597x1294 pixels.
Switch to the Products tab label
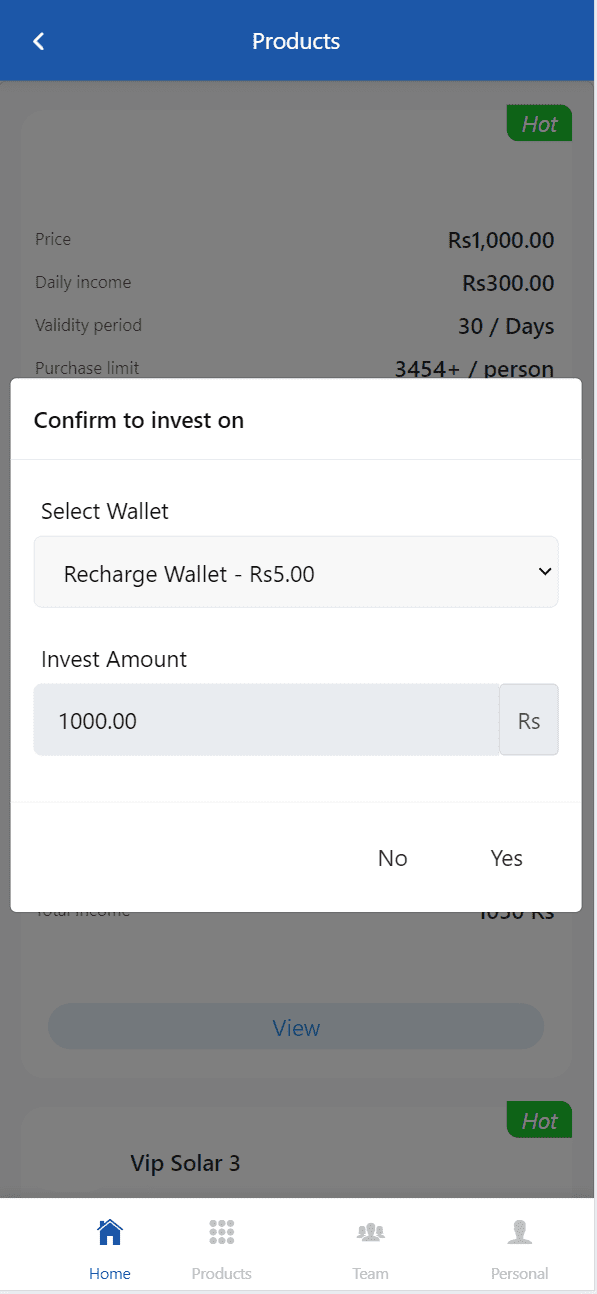pos(222,1273)
